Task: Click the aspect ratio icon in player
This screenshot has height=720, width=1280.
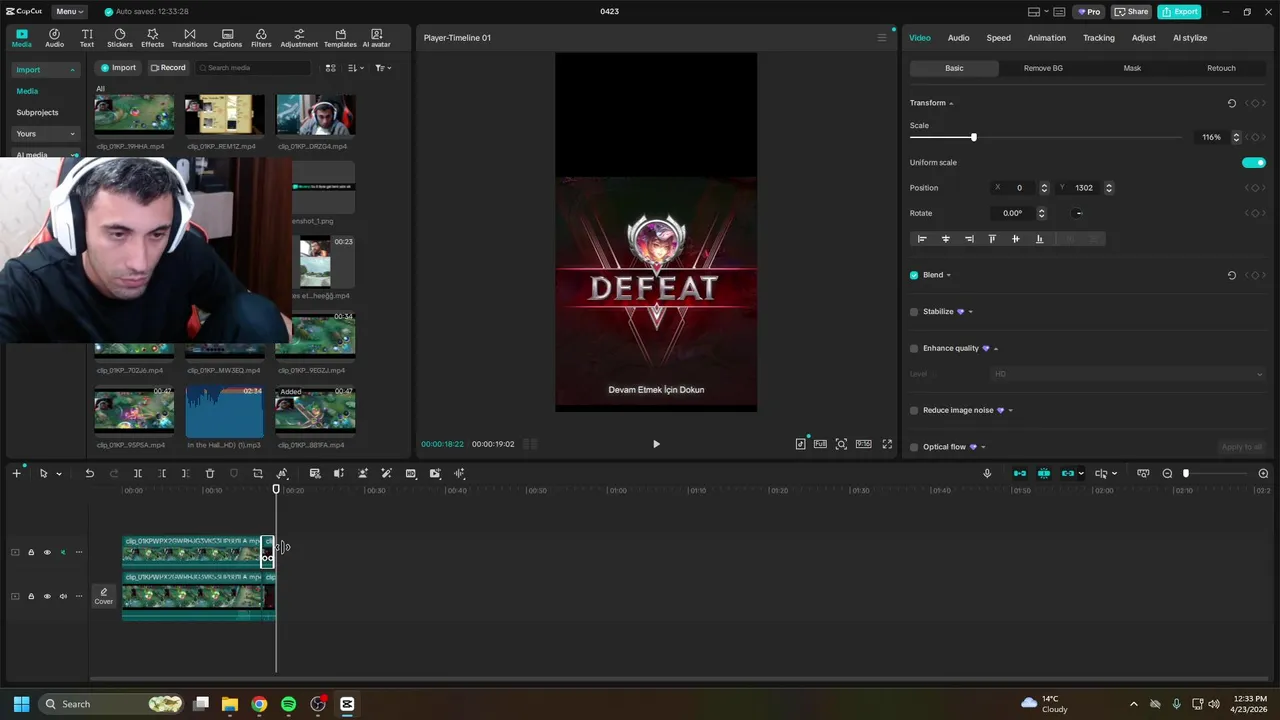Action: (x=863, y=444)
